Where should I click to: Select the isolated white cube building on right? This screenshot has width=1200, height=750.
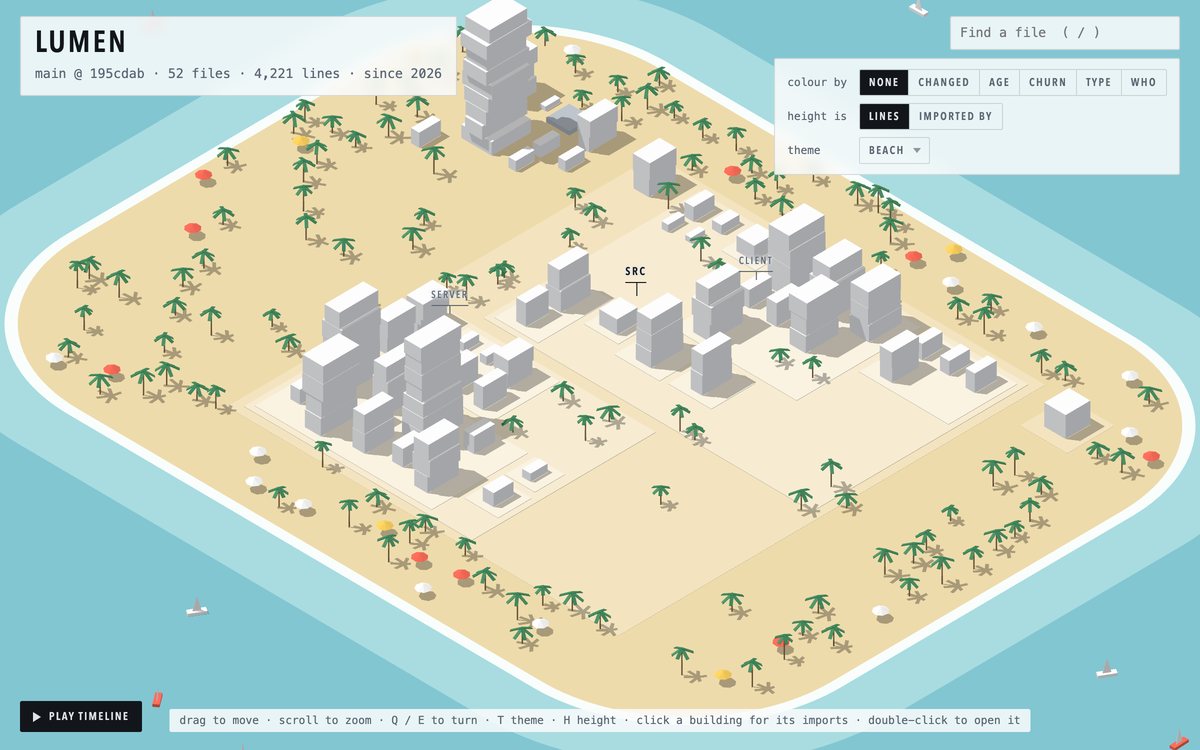pyautogui.click(x=1067, y=413)
